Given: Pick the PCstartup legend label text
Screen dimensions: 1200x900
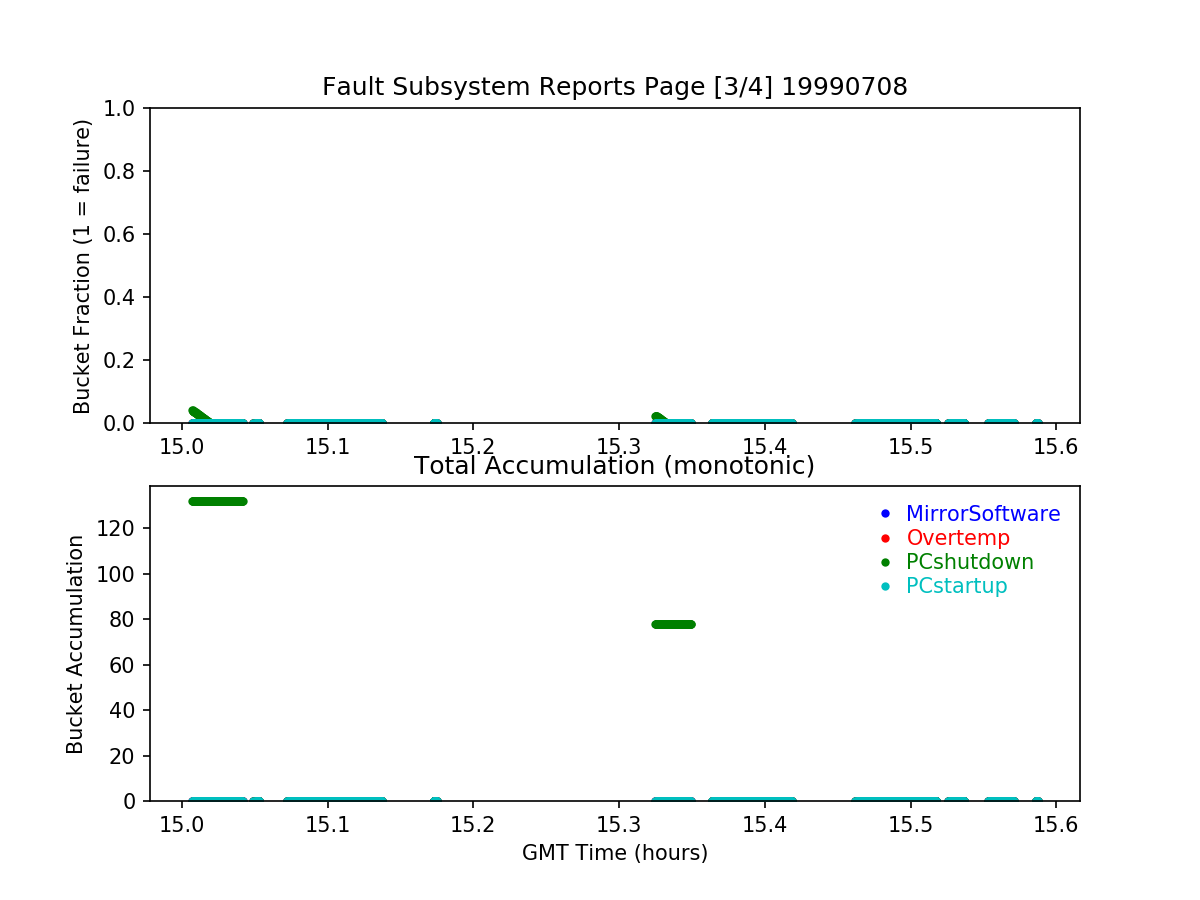Looking at the screenshot, I should [956, 586].
